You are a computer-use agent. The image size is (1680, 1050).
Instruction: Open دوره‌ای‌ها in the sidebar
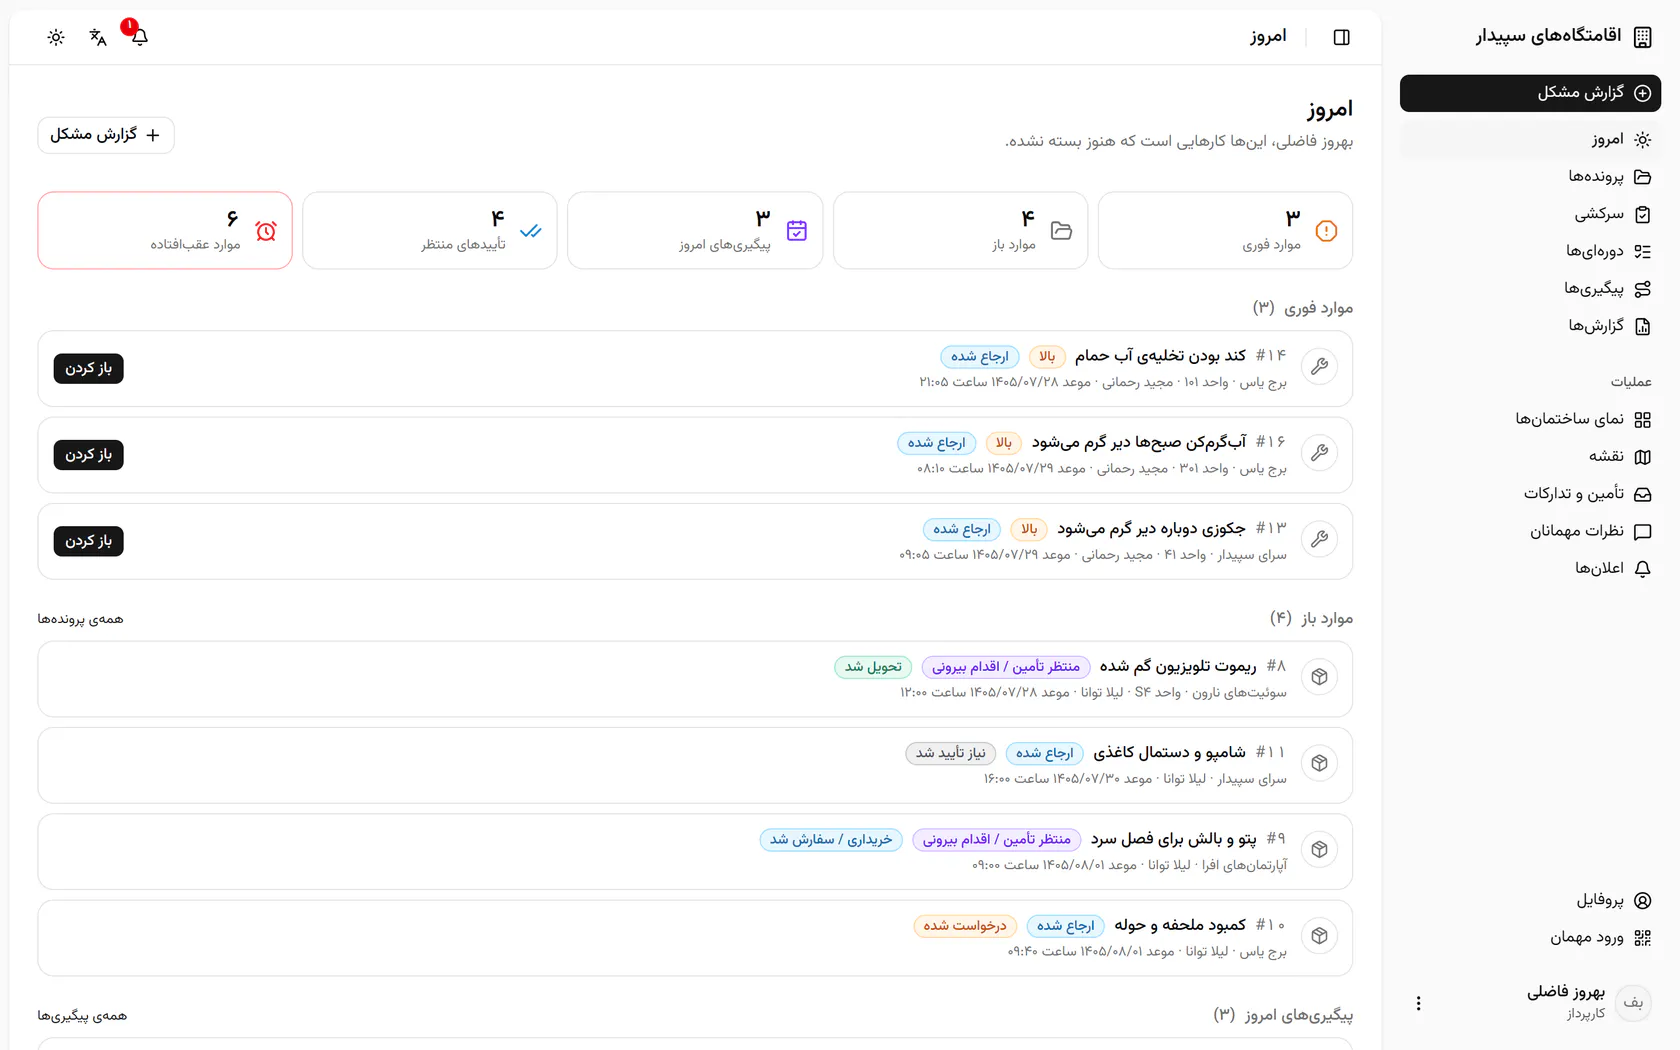[1530, 251]
